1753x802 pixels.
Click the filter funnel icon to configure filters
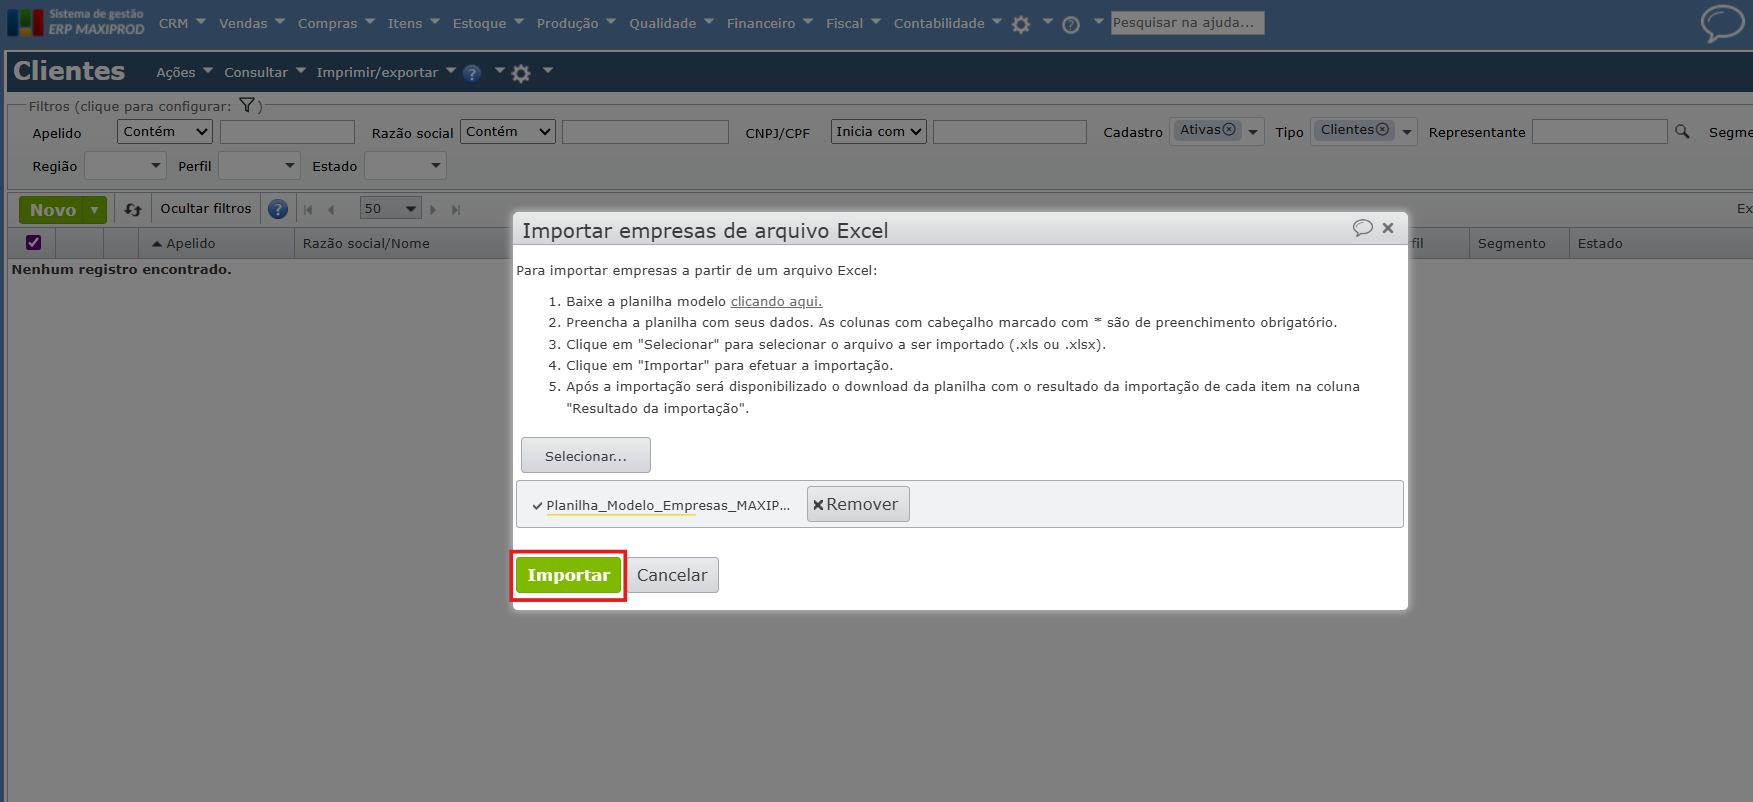(x=247, y=105)
